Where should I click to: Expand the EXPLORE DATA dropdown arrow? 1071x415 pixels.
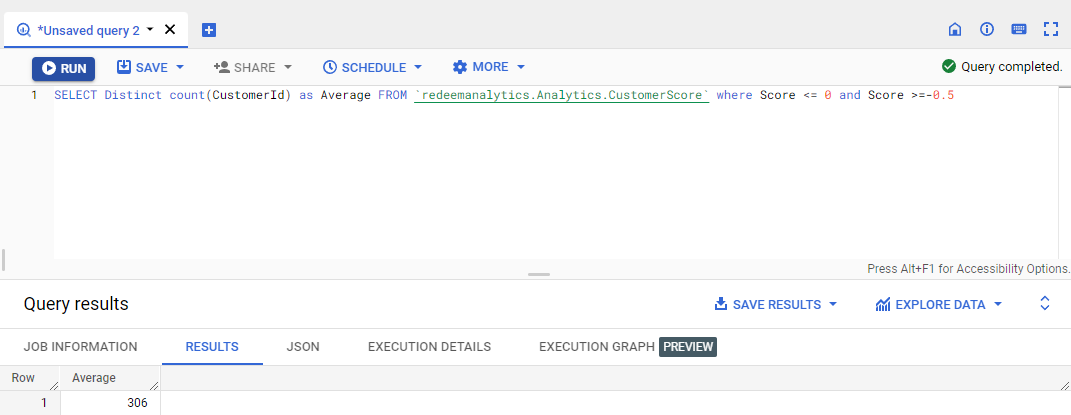point(998,304)
